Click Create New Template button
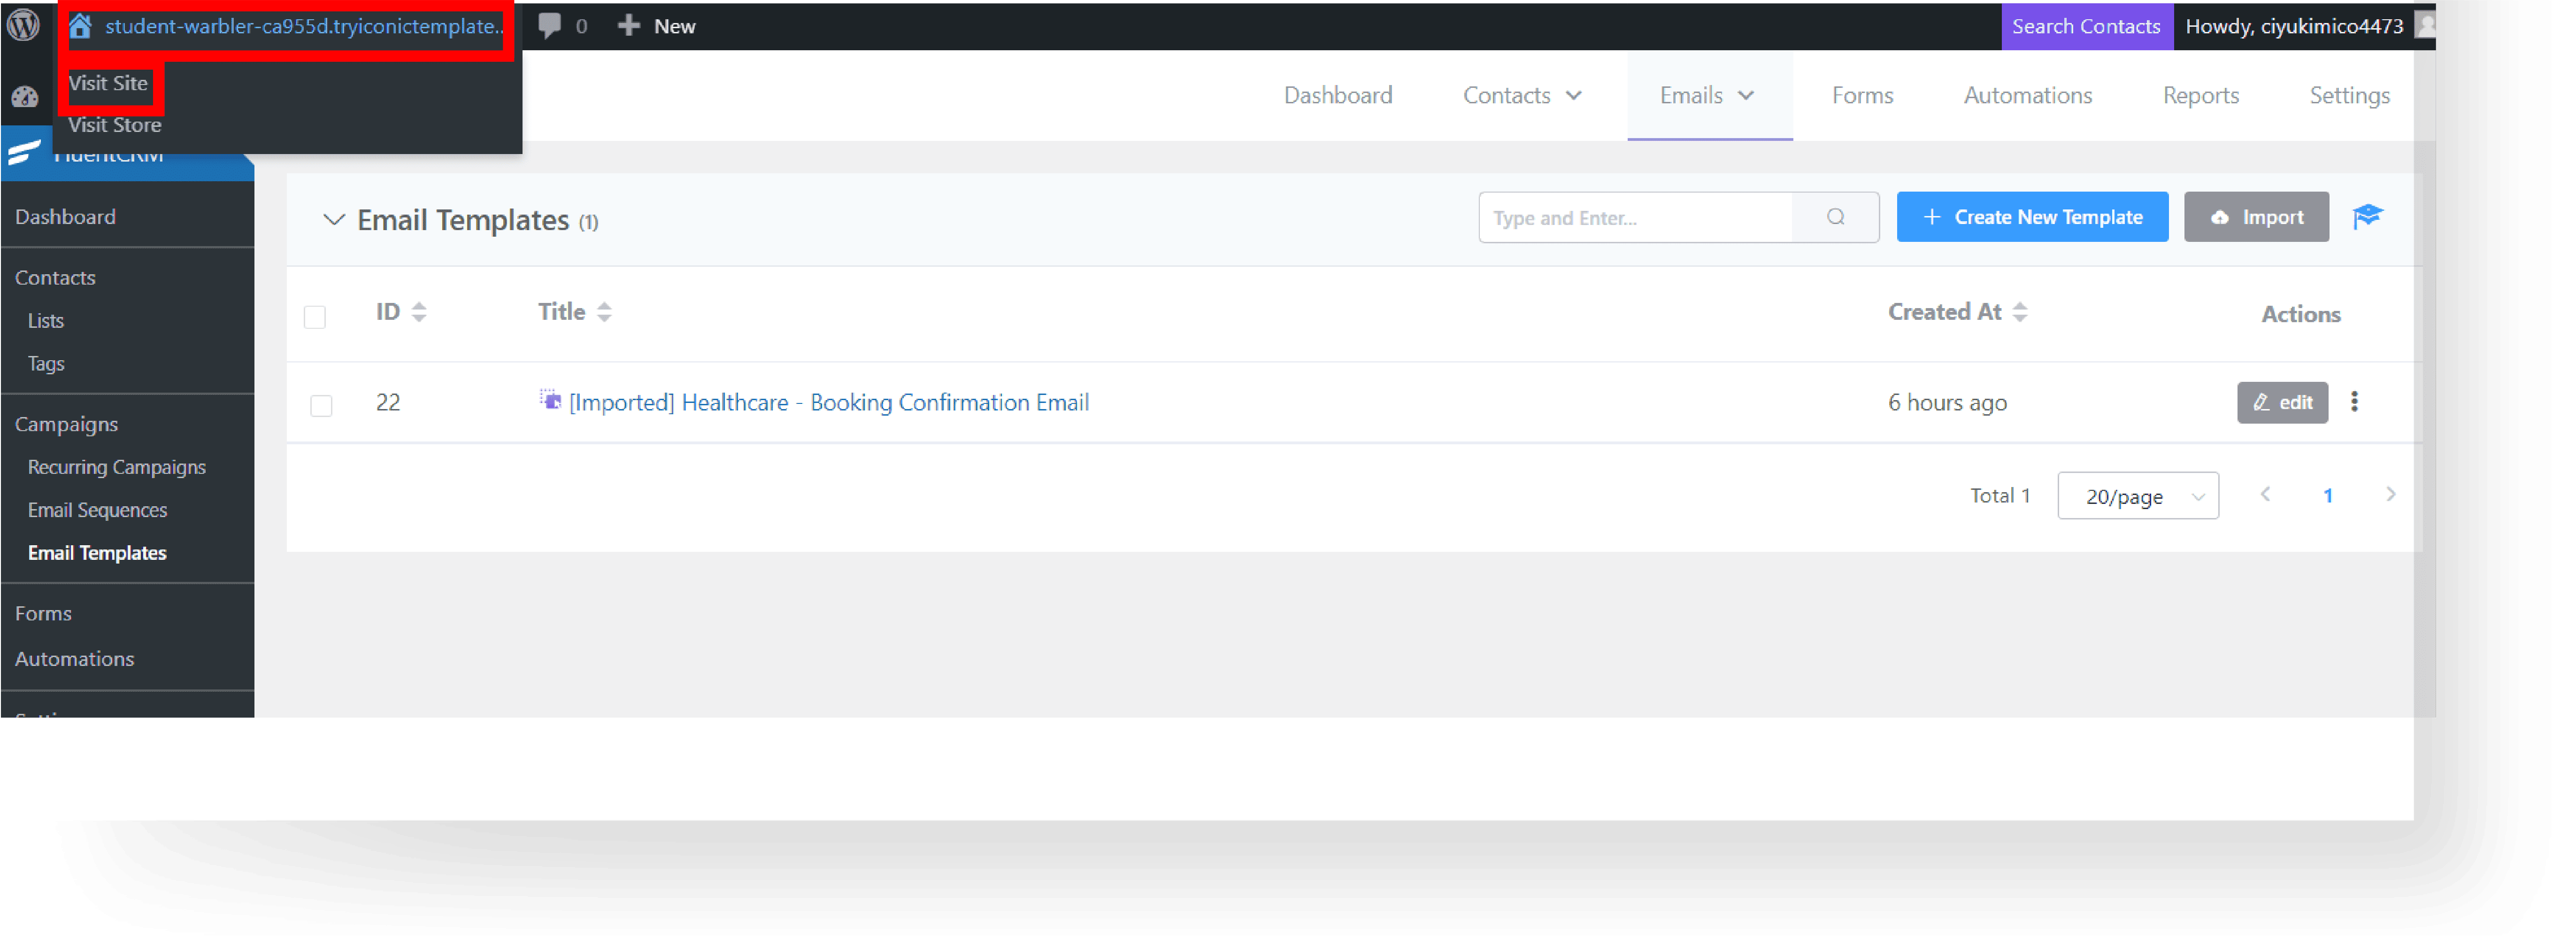The image size is (2576, 936). 2032,217
